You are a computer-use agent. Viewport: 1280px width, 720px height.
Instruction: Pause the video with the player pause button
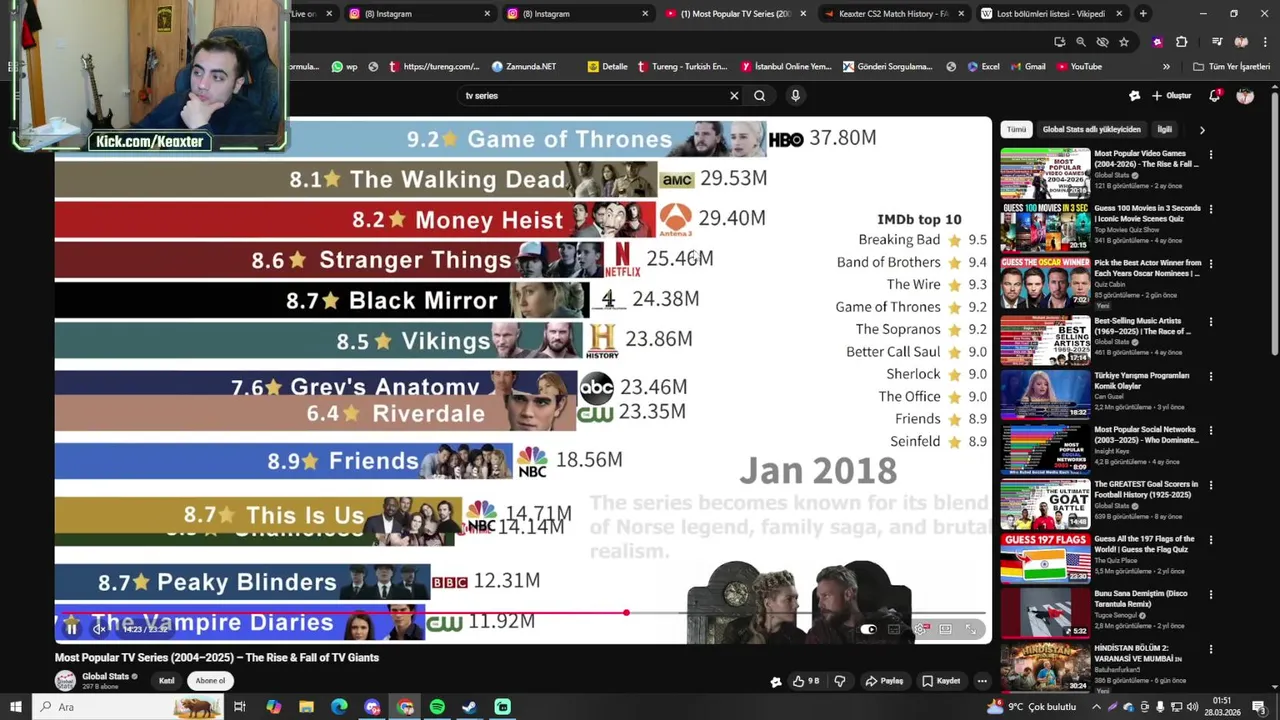tap(72, 629)
